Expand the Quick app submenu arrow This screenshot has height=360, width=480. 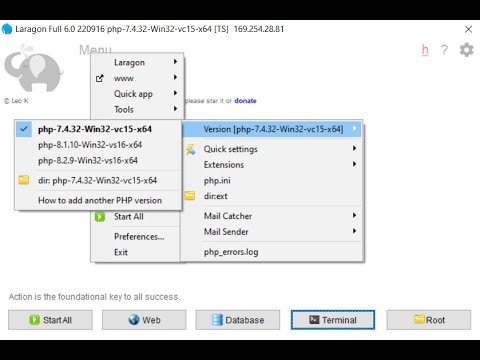175,93
